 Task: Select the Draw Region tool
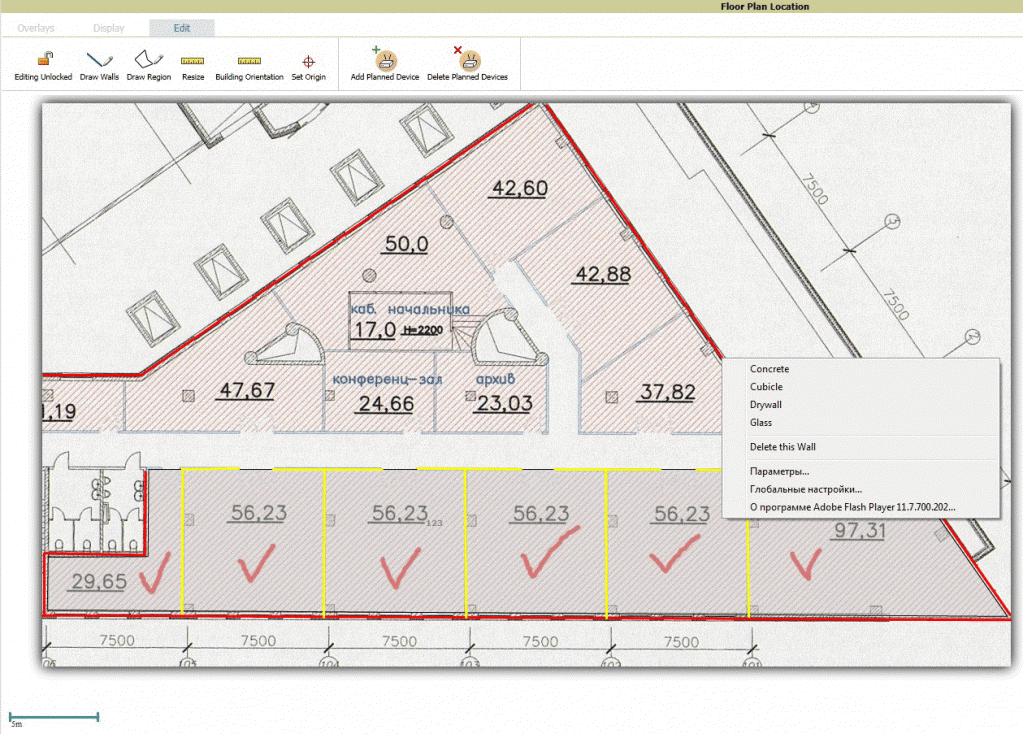pyautogui.click(x=148, y=59)
